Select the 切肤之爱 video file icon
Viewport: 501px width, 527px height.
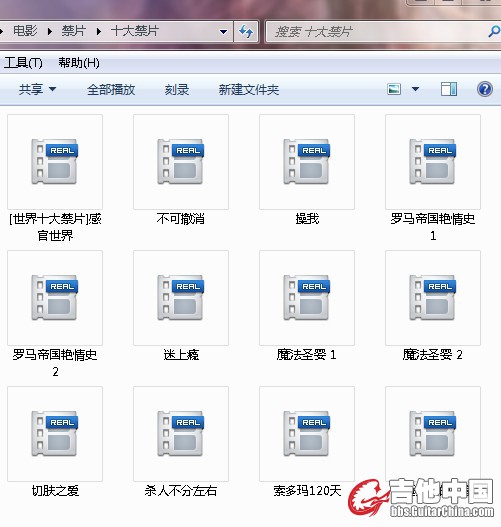(55, 434)
